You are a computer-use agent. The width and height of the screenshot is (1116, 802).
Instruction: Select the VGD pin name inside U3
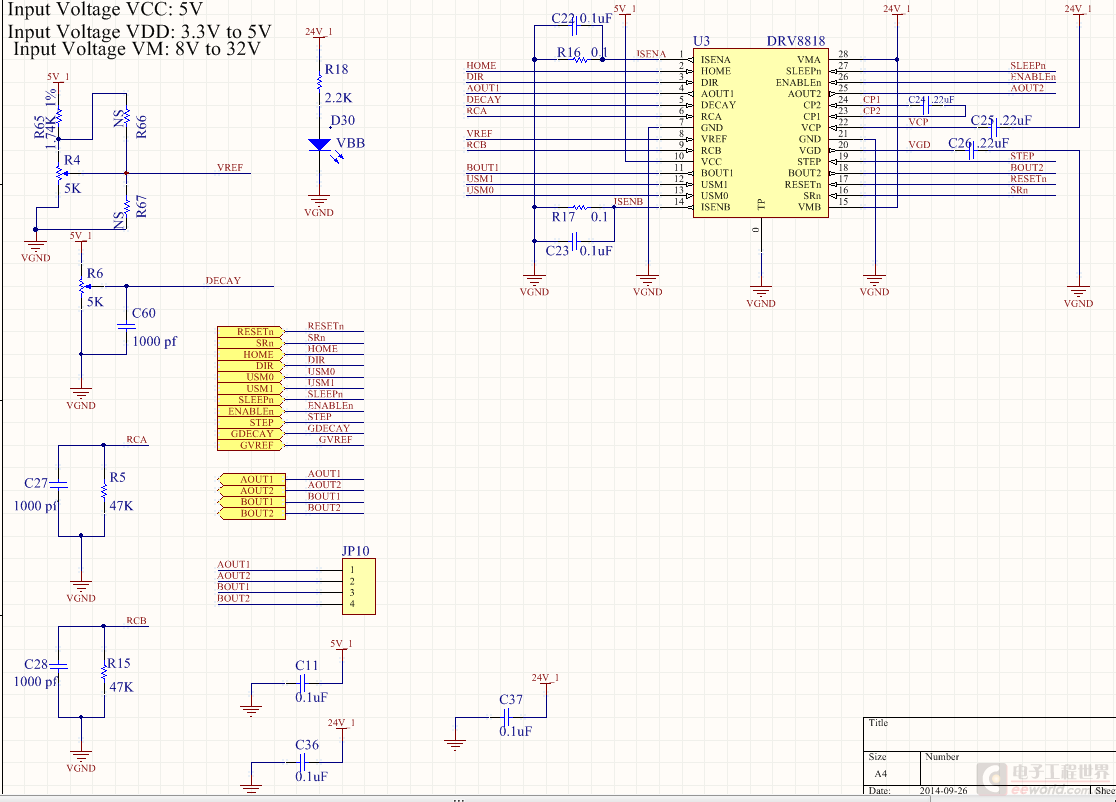[x=810, y=151]
